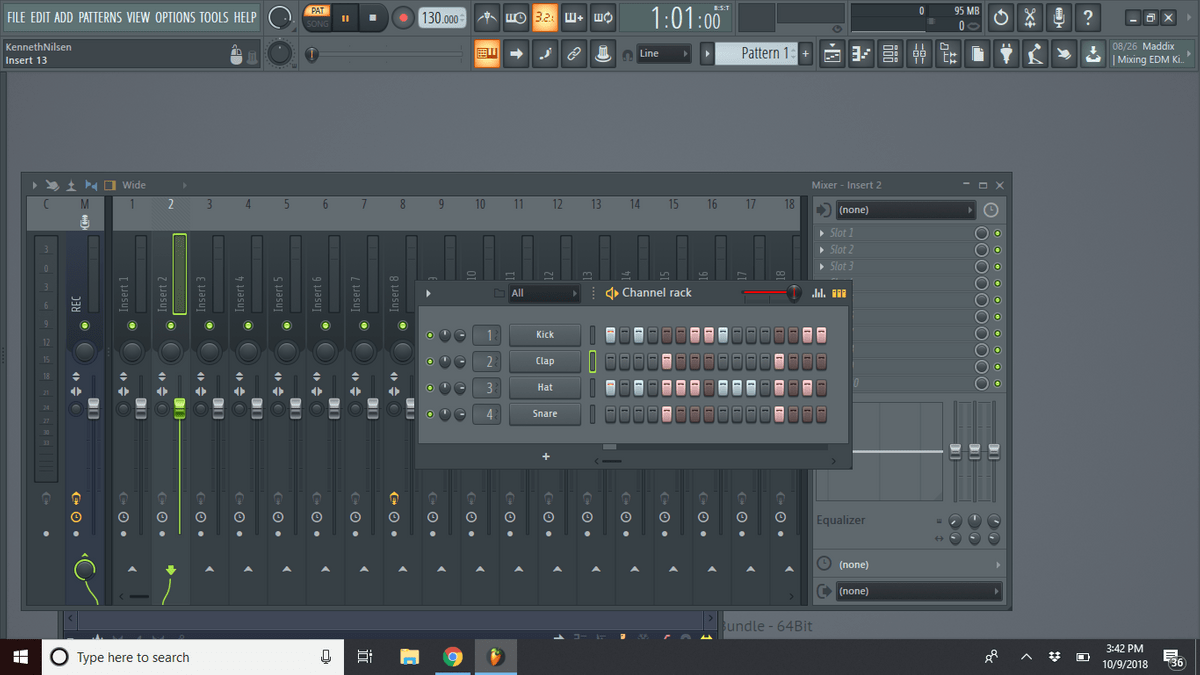
Task: Open the Playlist window
Action: click(832, 54)
